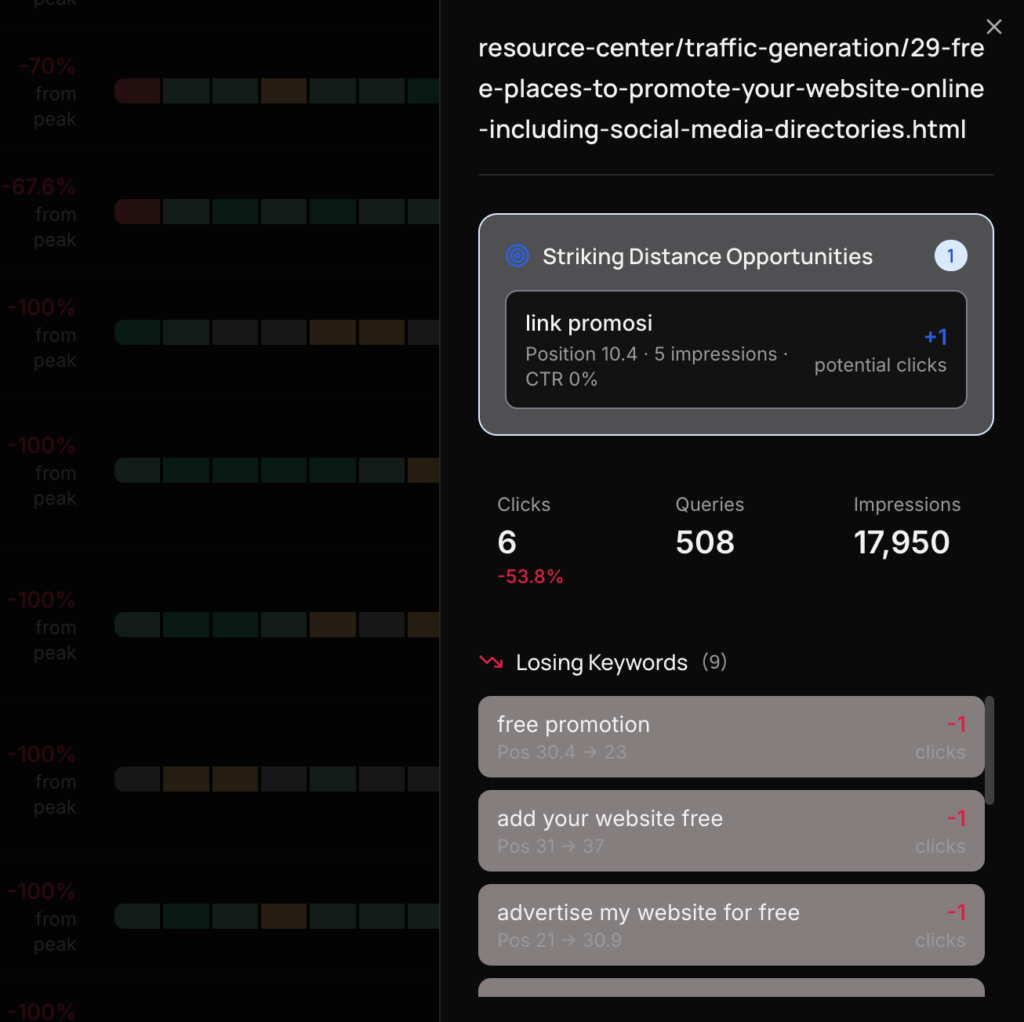Viewport: 1024px width, 1022px height.
Task: Open the "link promosi" opportunity card
Action: [x=735, y=349]
